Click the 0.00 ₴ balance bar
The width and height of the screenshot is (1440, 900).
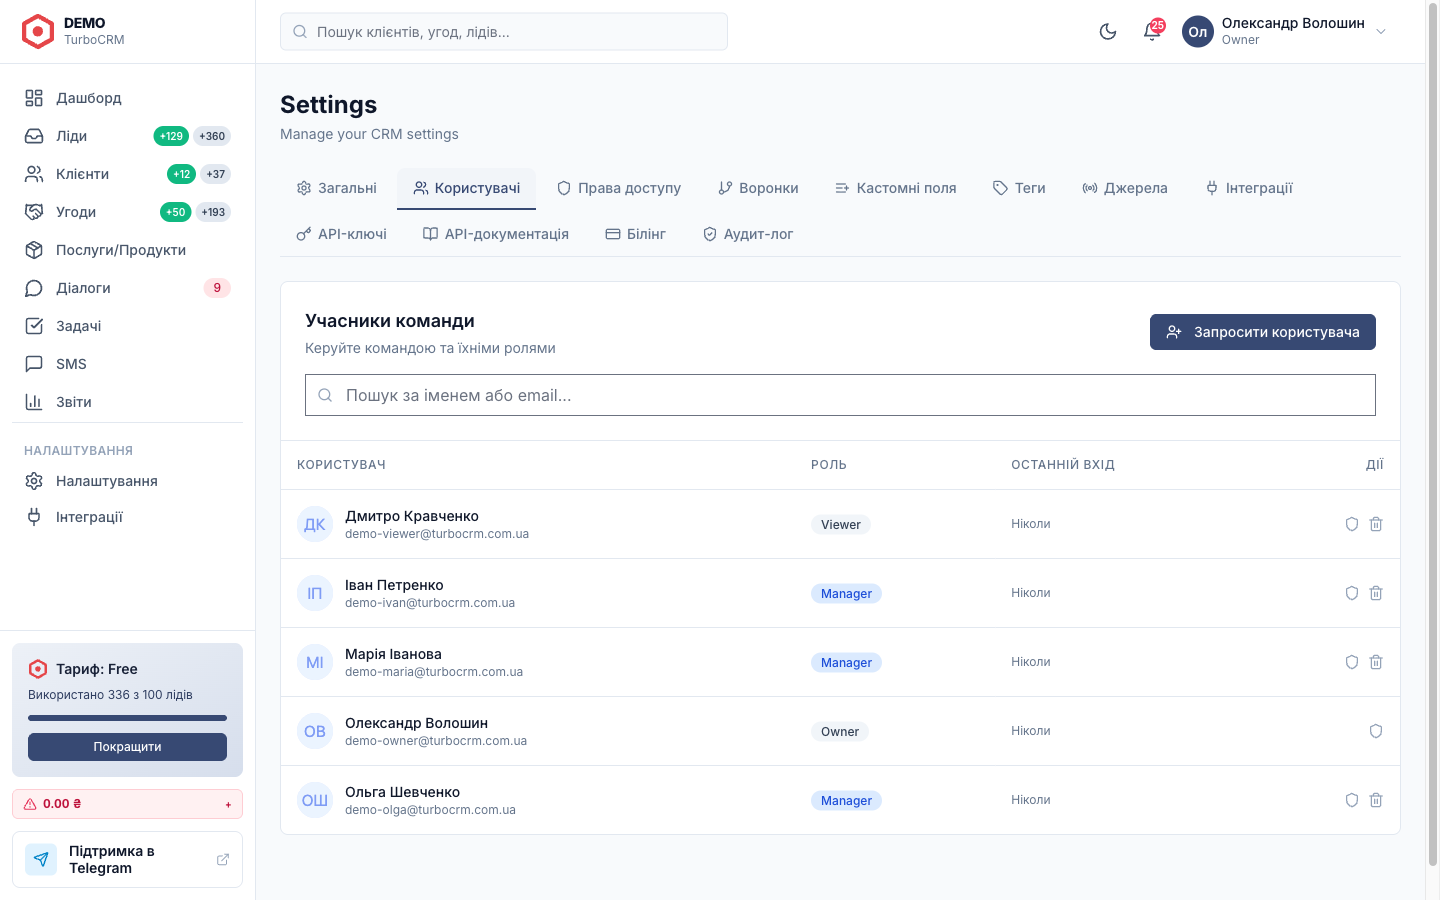point(127,804)
